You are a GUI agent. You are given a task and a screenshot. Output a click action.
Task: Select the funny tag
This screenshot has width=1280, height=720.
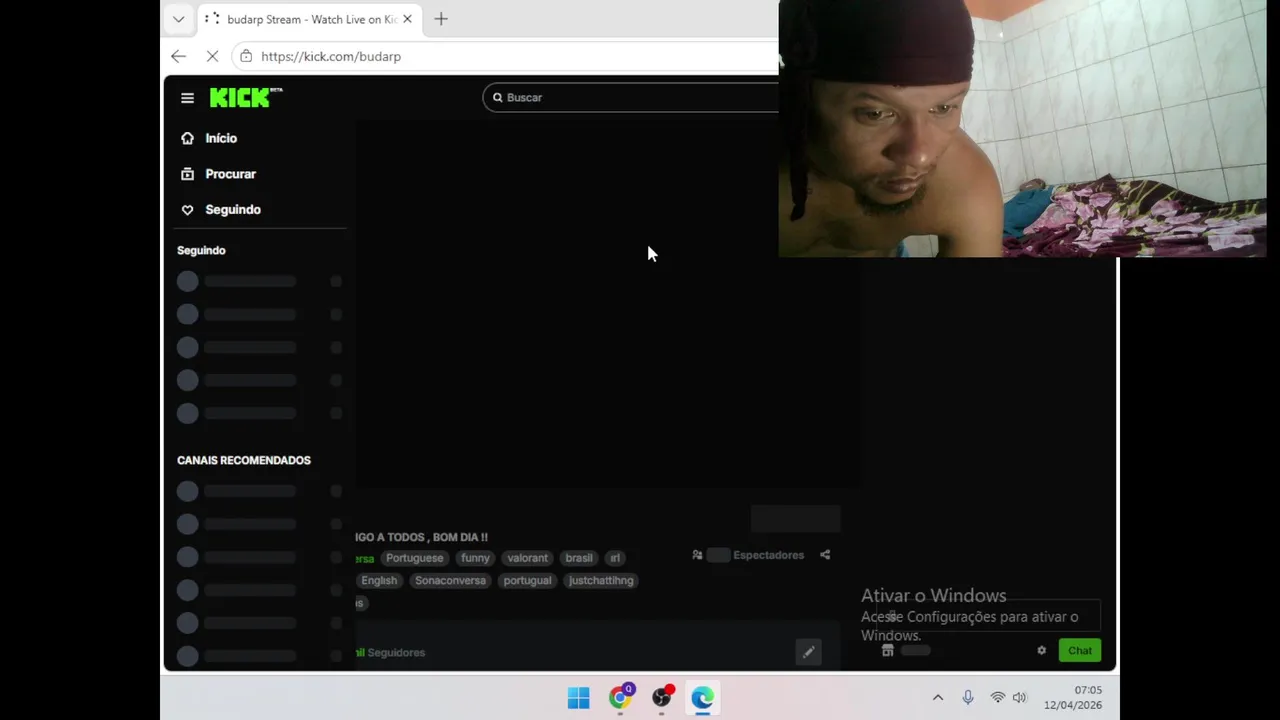pyautogui.click(x=475, y=558)
